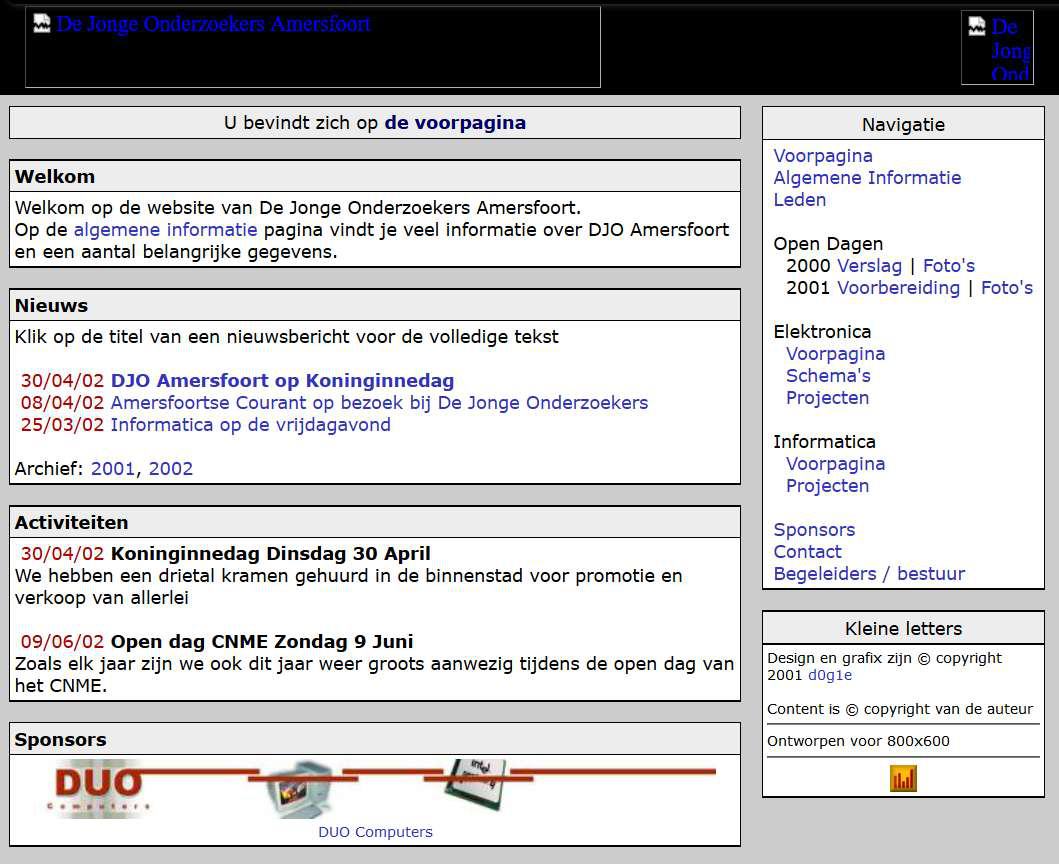This screenshot has width=1059, height=864.
Task: Open Foto's for Open Dagen 2001
Action: point(1007,288)
